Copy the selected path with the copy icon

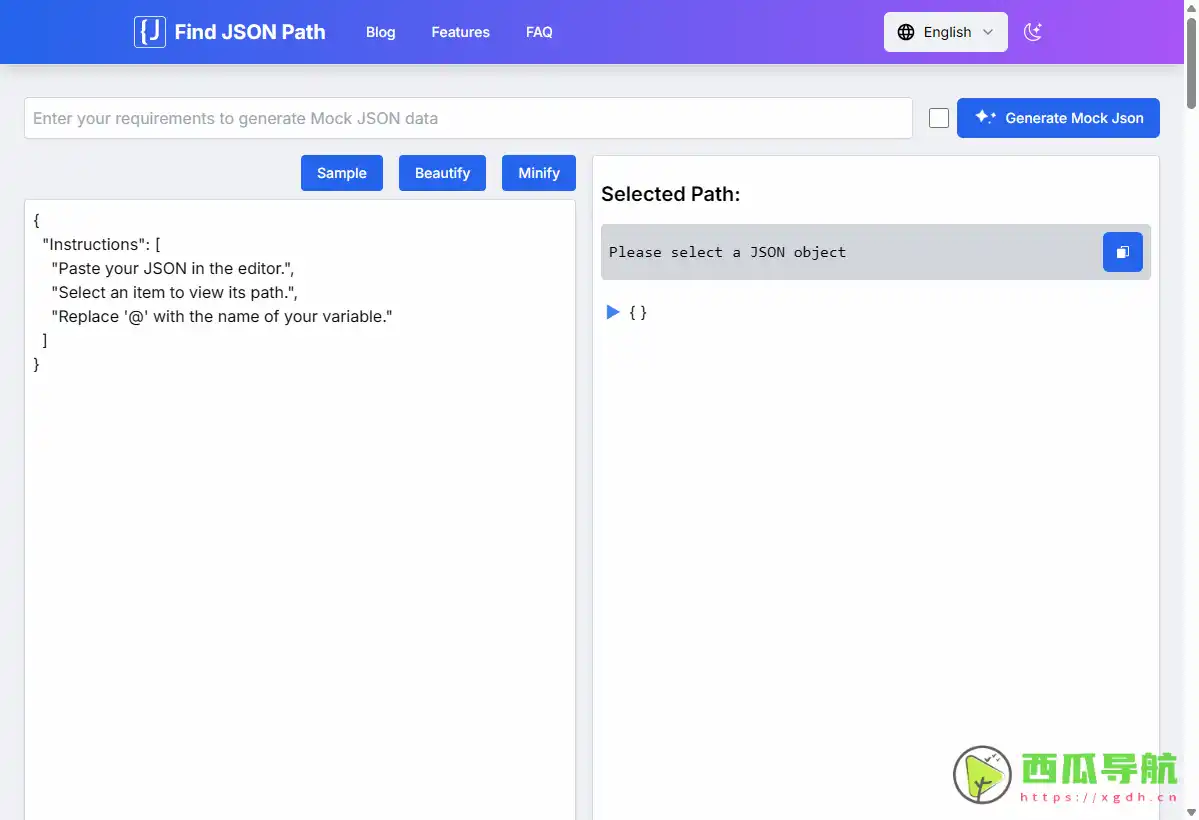tap(1122, 252)
